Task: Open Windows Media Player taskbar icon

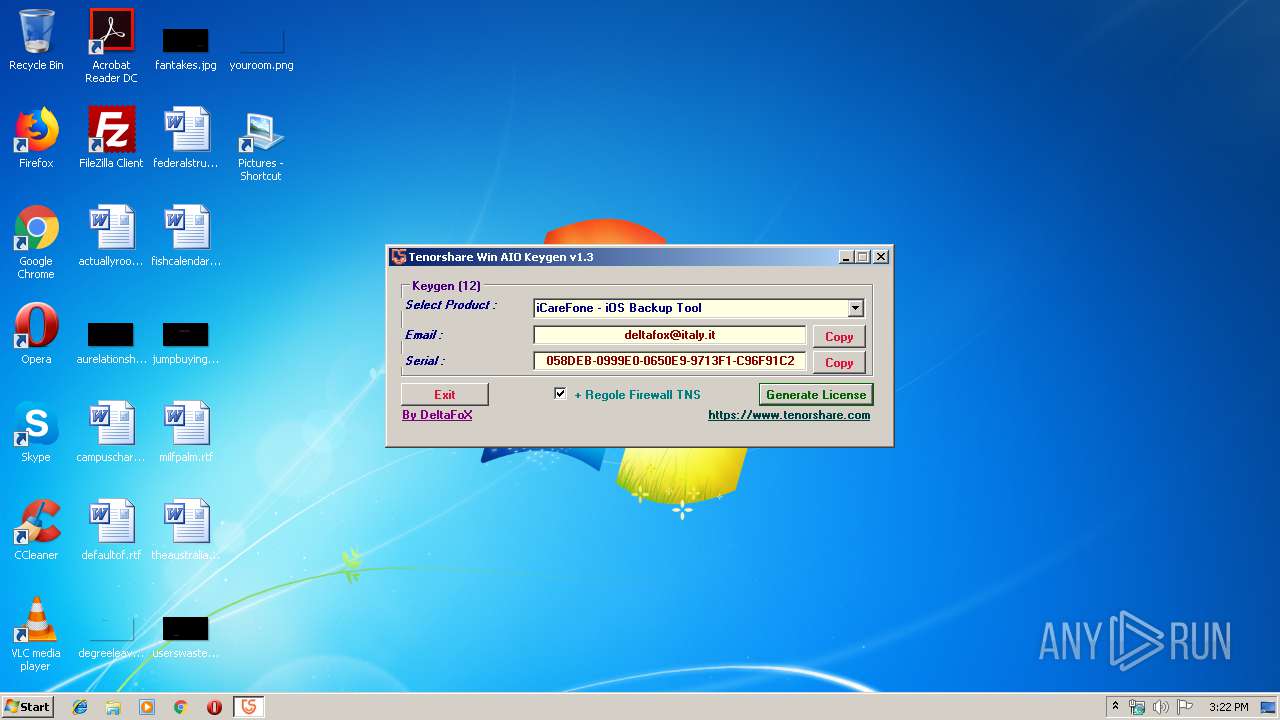Action: (147, 707)
